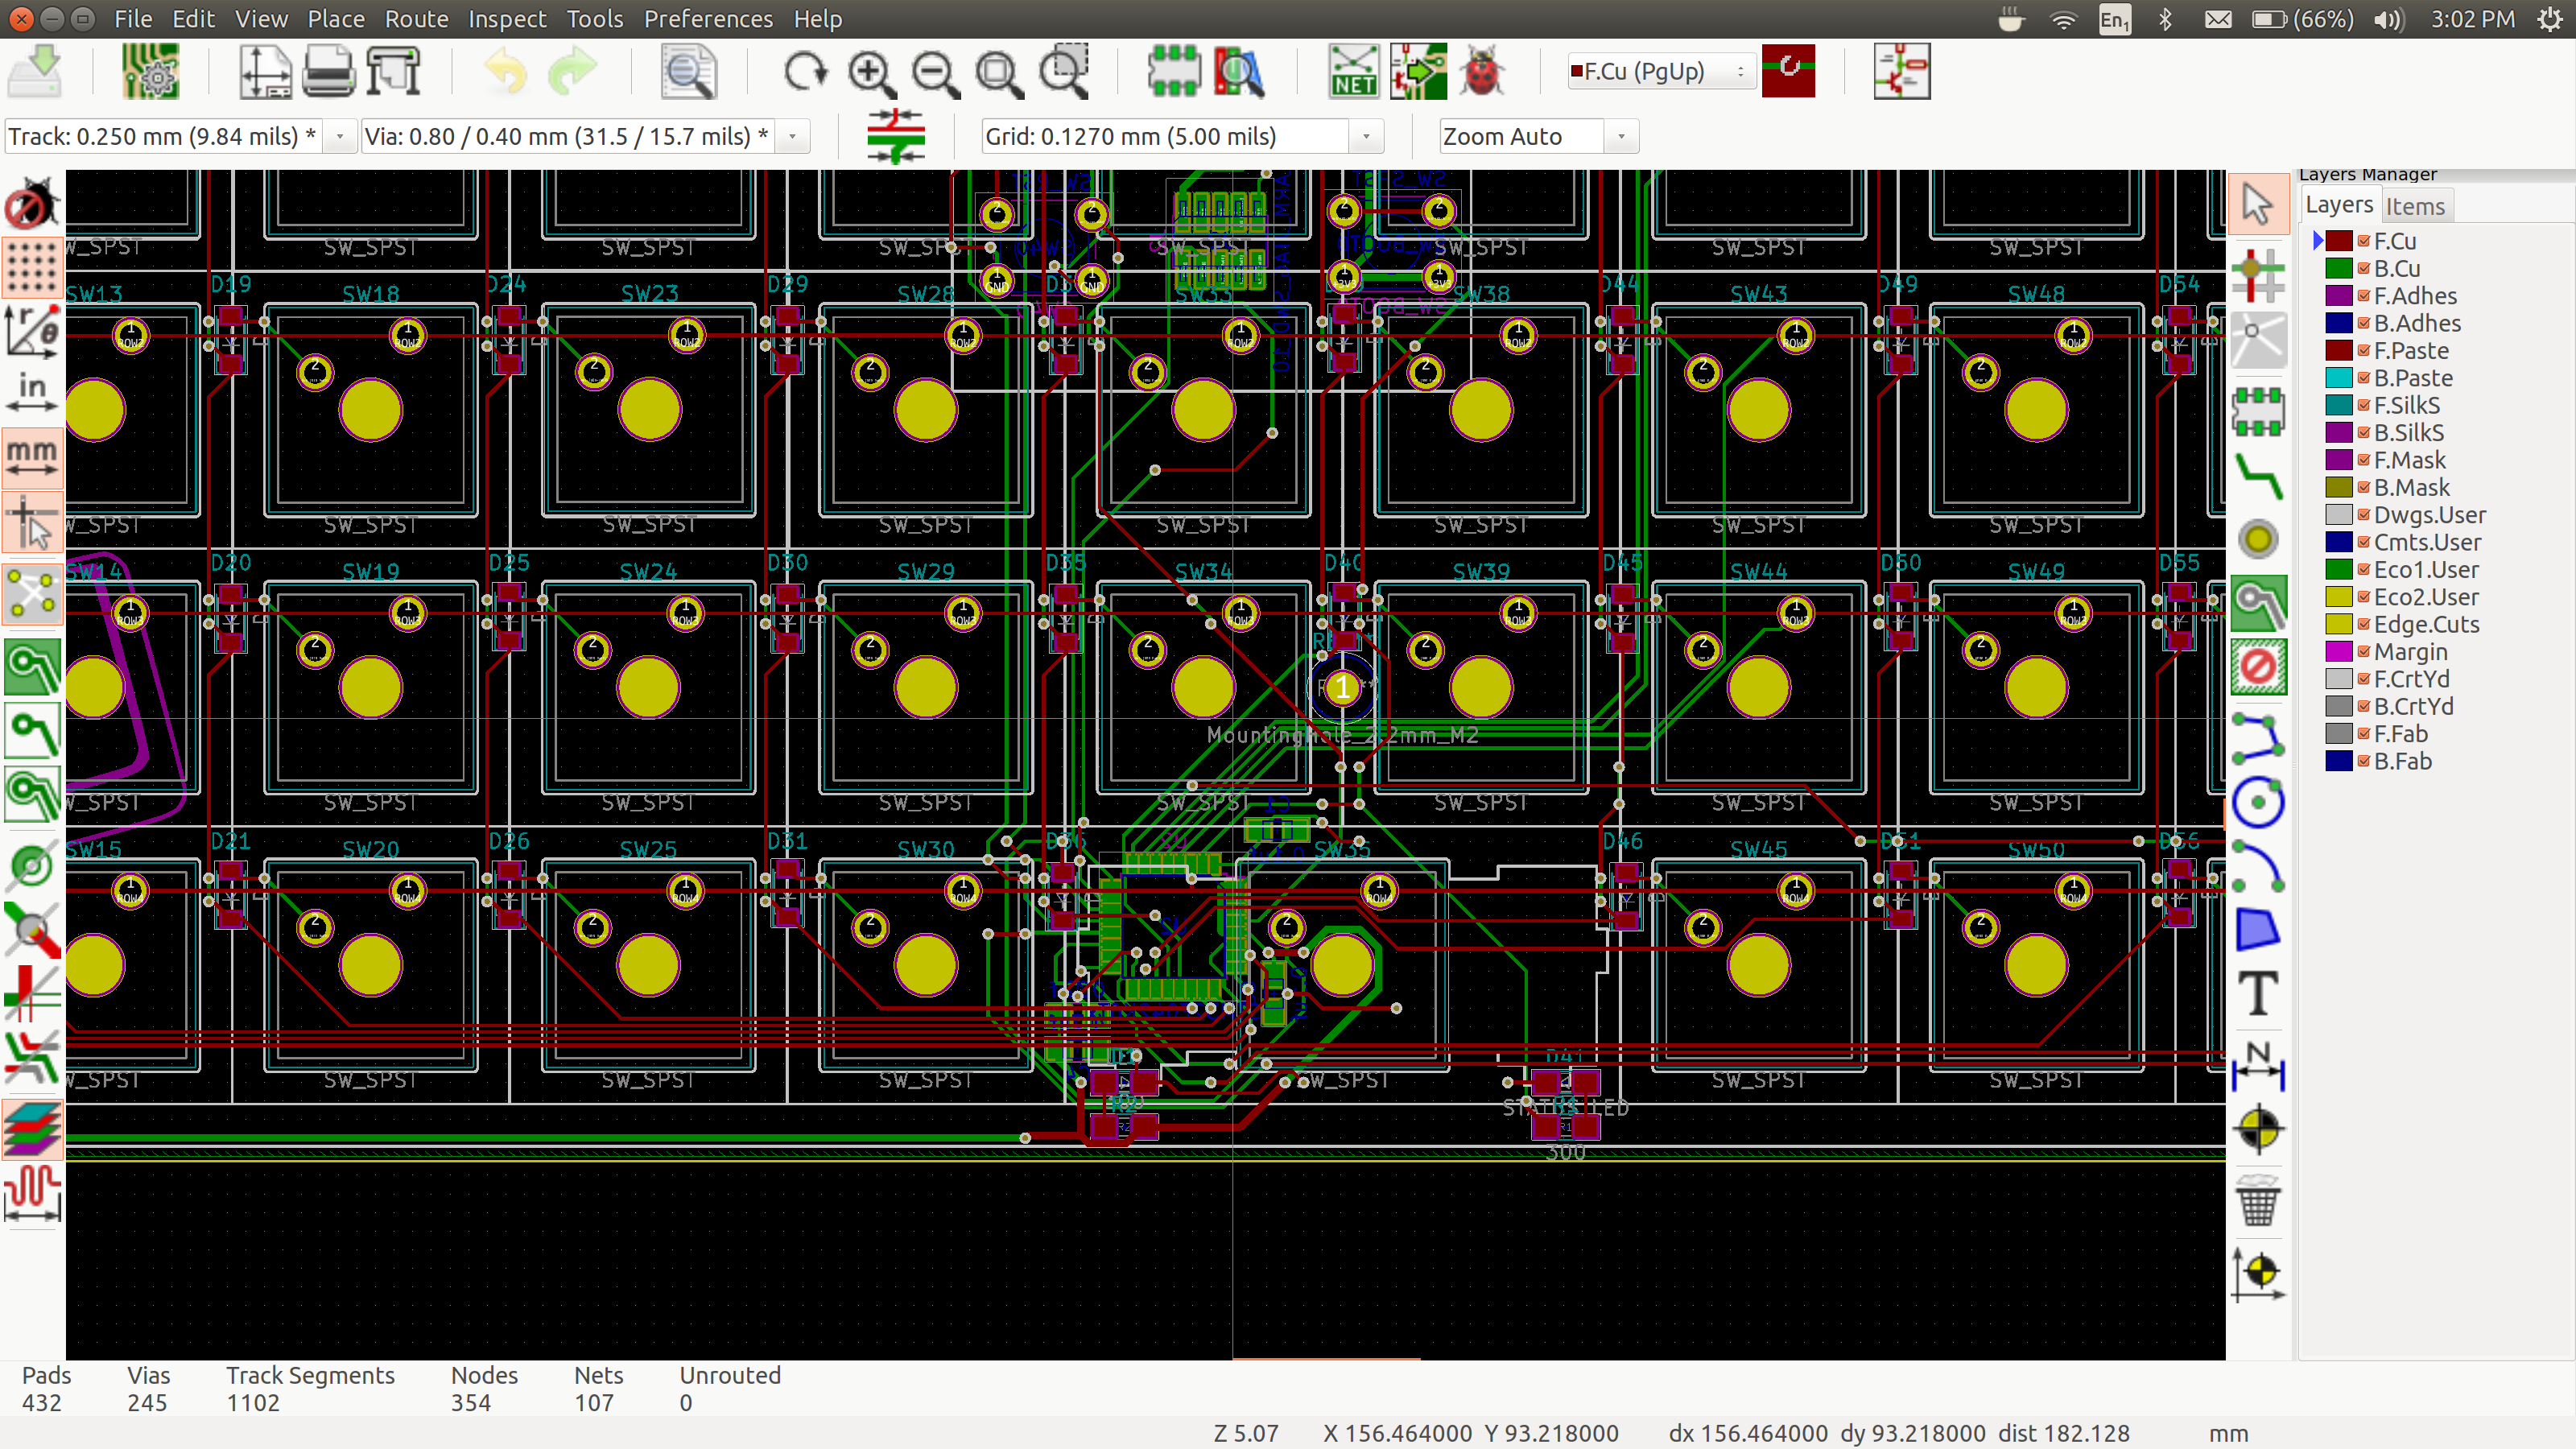Select the F.CrtYd layer name
Viewport: 2576px width, 1449px height.
(x=2411, y=679)
